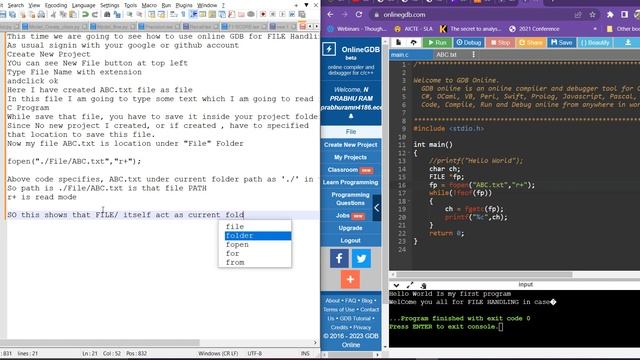
Task: Click Create New Project in sidebar
Action: (351, 145)
